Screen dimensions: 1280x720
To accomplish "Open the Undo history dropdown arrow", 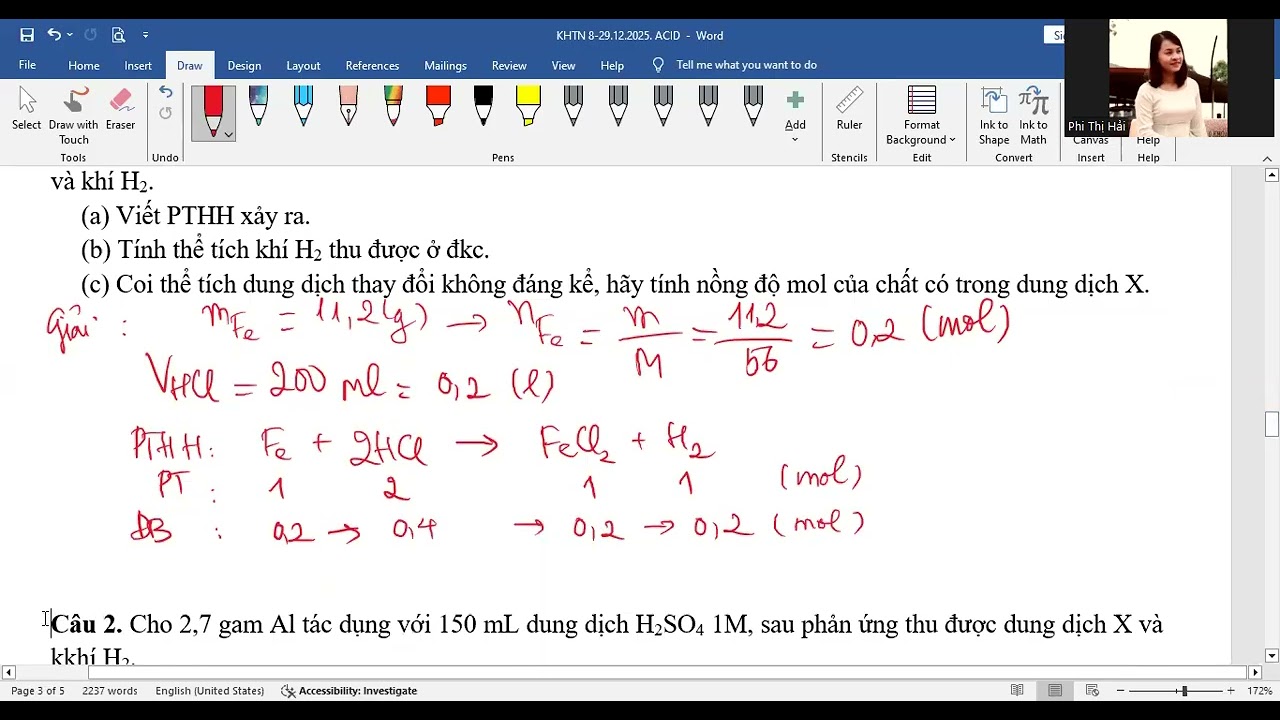I will tap(69, 35).
